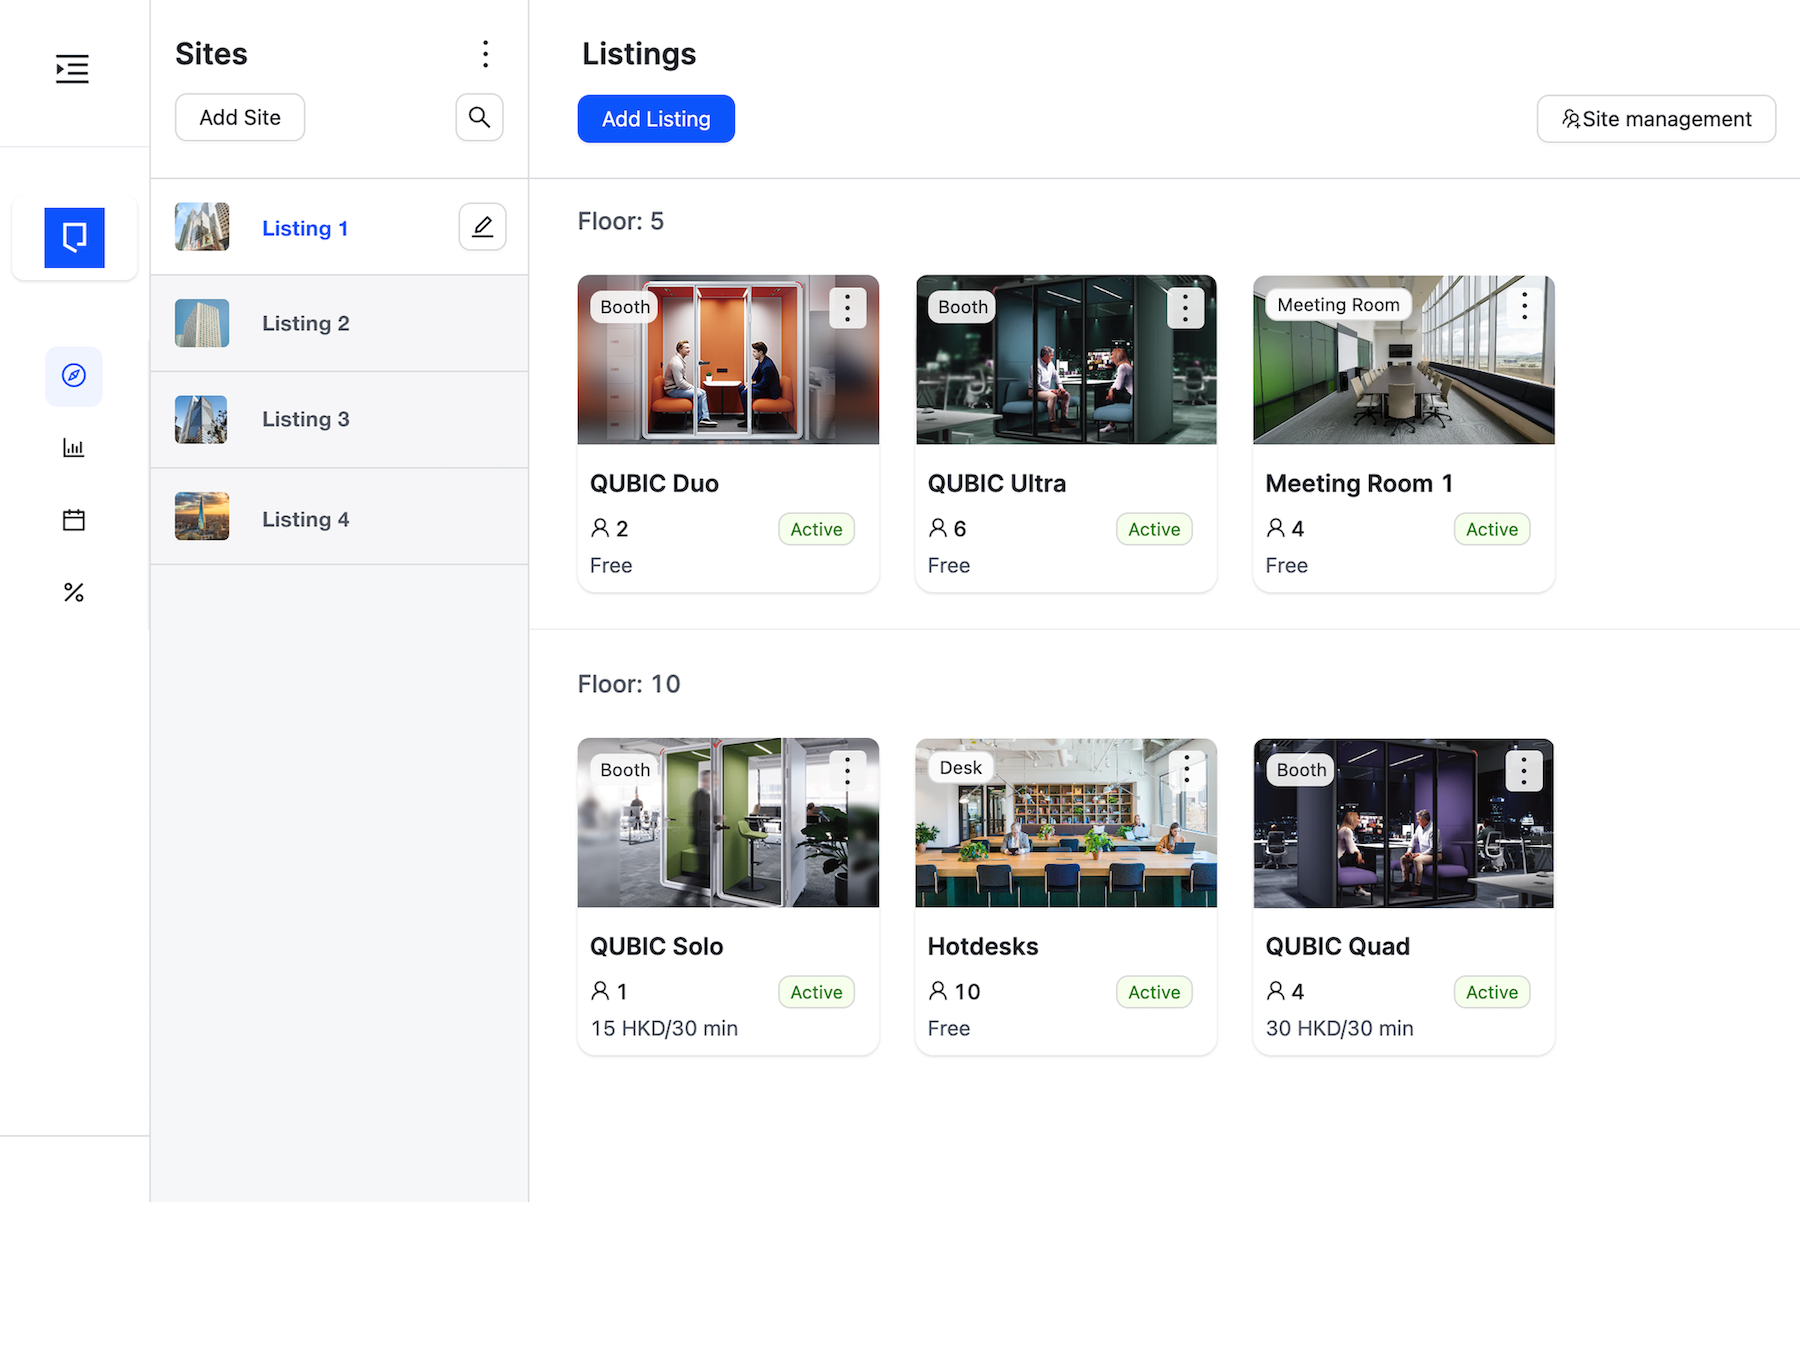This screenshot has height=1349, width=1800.
Task: Open the QUBIC Duo card options menu
Action: (x=847, y=308)
